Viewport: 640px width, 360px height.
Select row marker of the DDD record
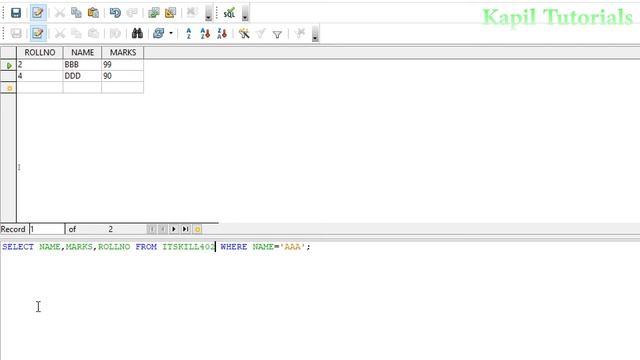8,76
